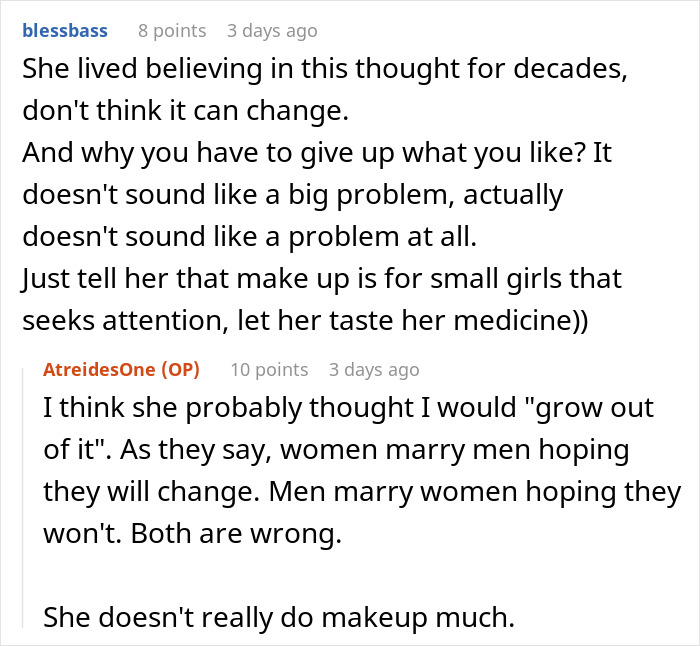Click "She doesn't really do makeup much."

click(x=278, y=618)
